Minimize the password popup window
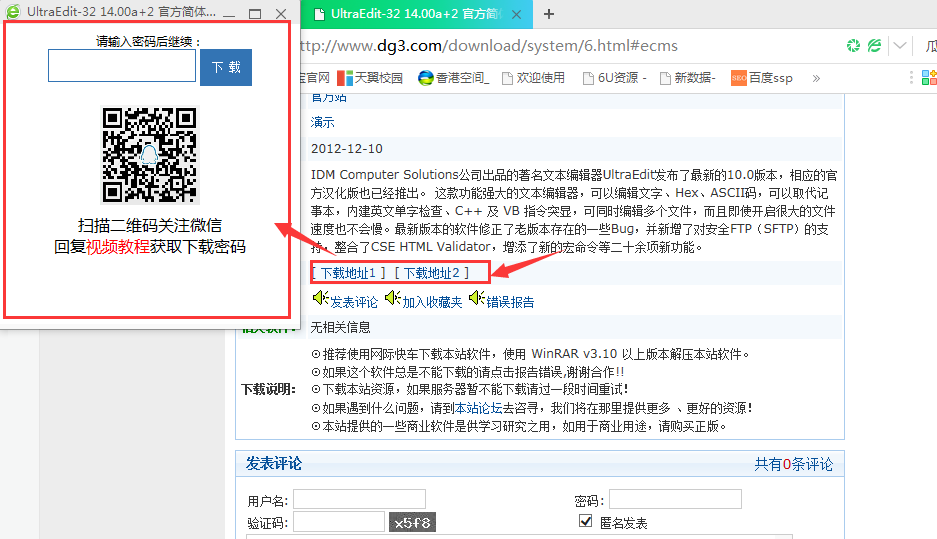The image size is (937, 539). (229, 14)
